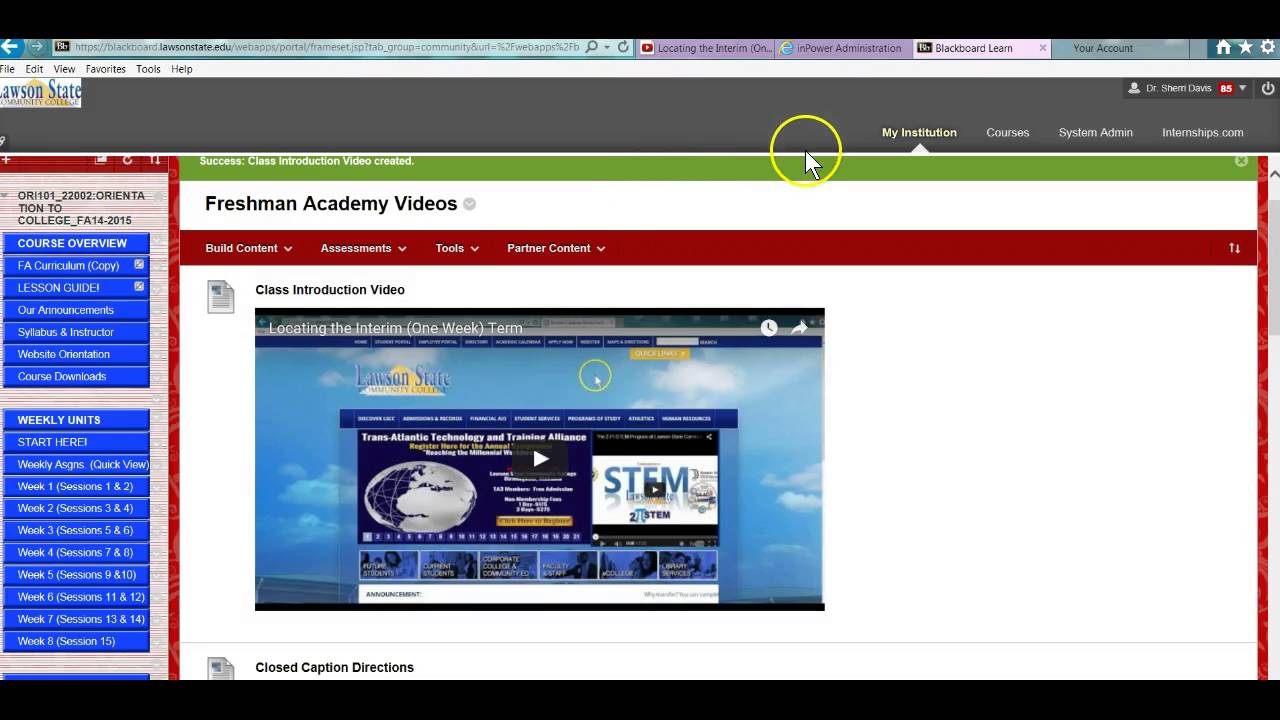Click the hidden-link icon beside LESSON GUIDE!
This screenshot has height=720, width=1280.
[x=139, y=287]
